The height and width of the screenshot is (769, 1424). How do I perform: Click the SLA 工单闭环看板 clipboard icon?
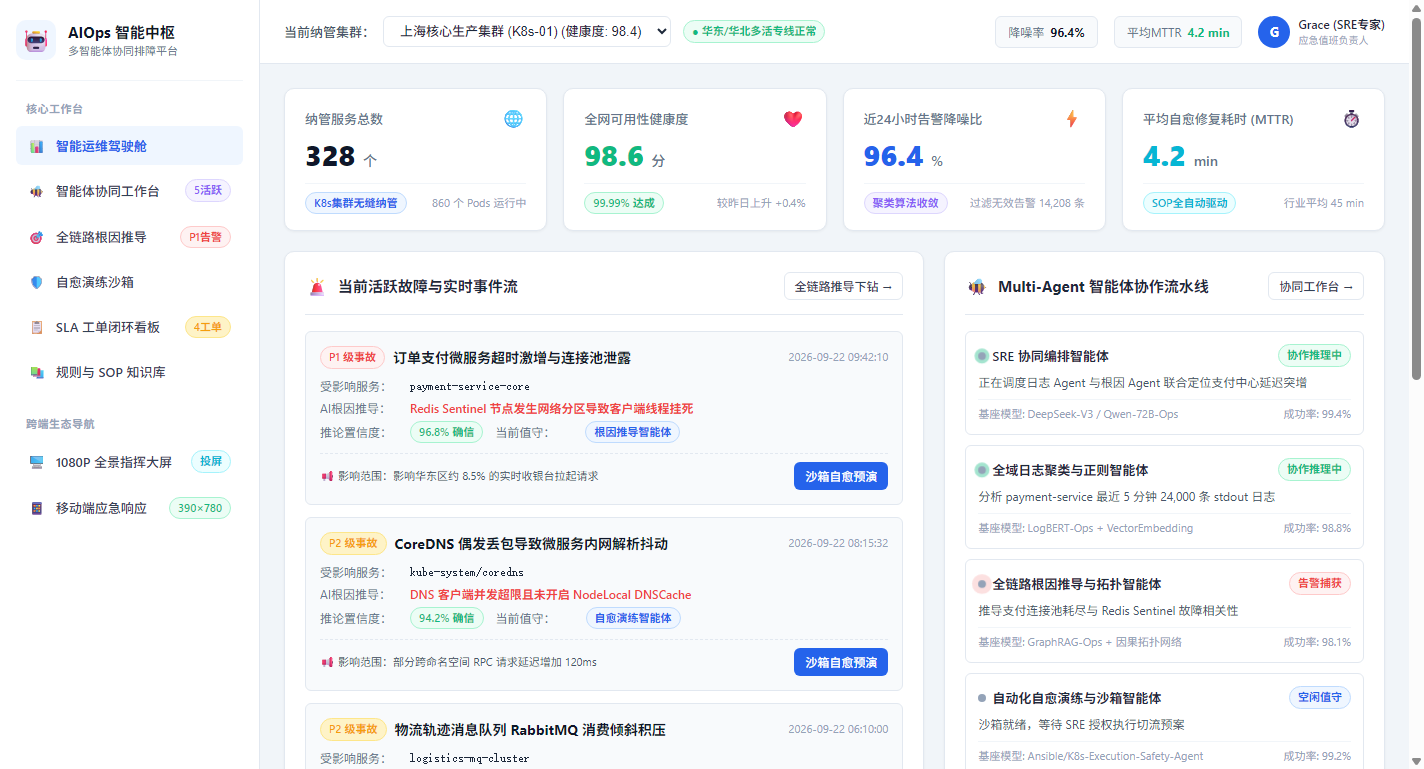[37, 327]
